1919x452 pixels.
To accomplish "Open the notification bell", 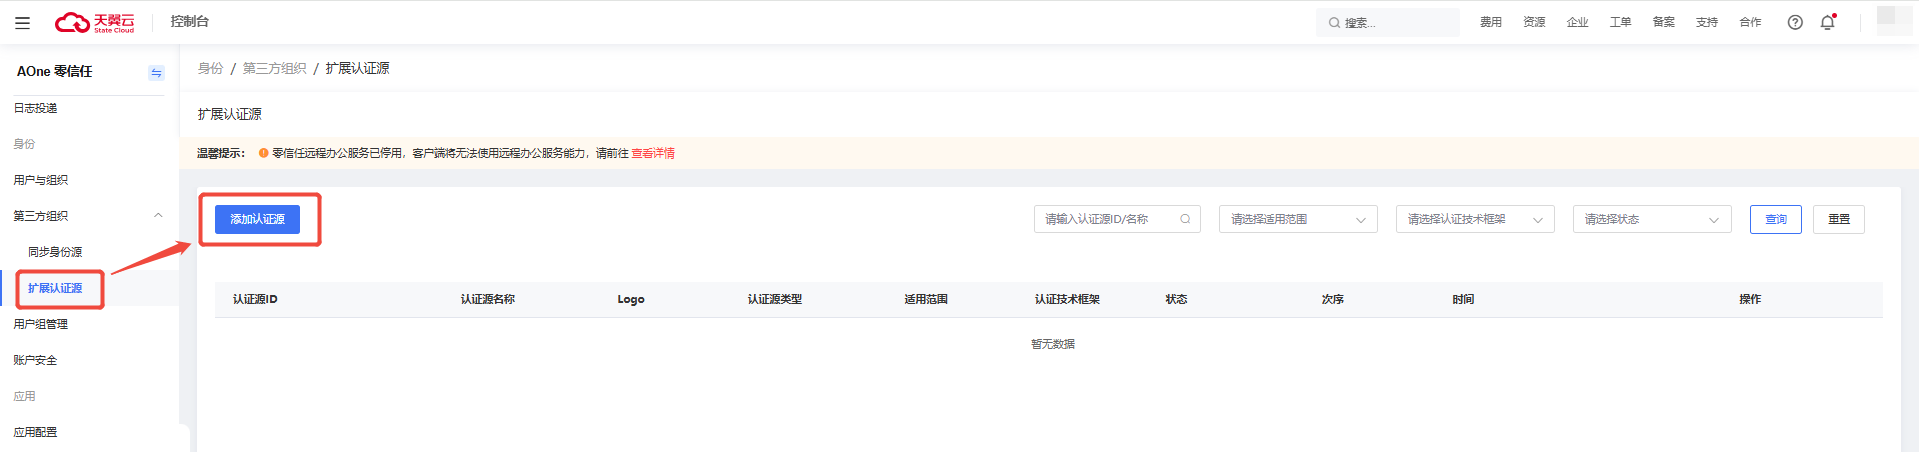I will pos(1828,22).
